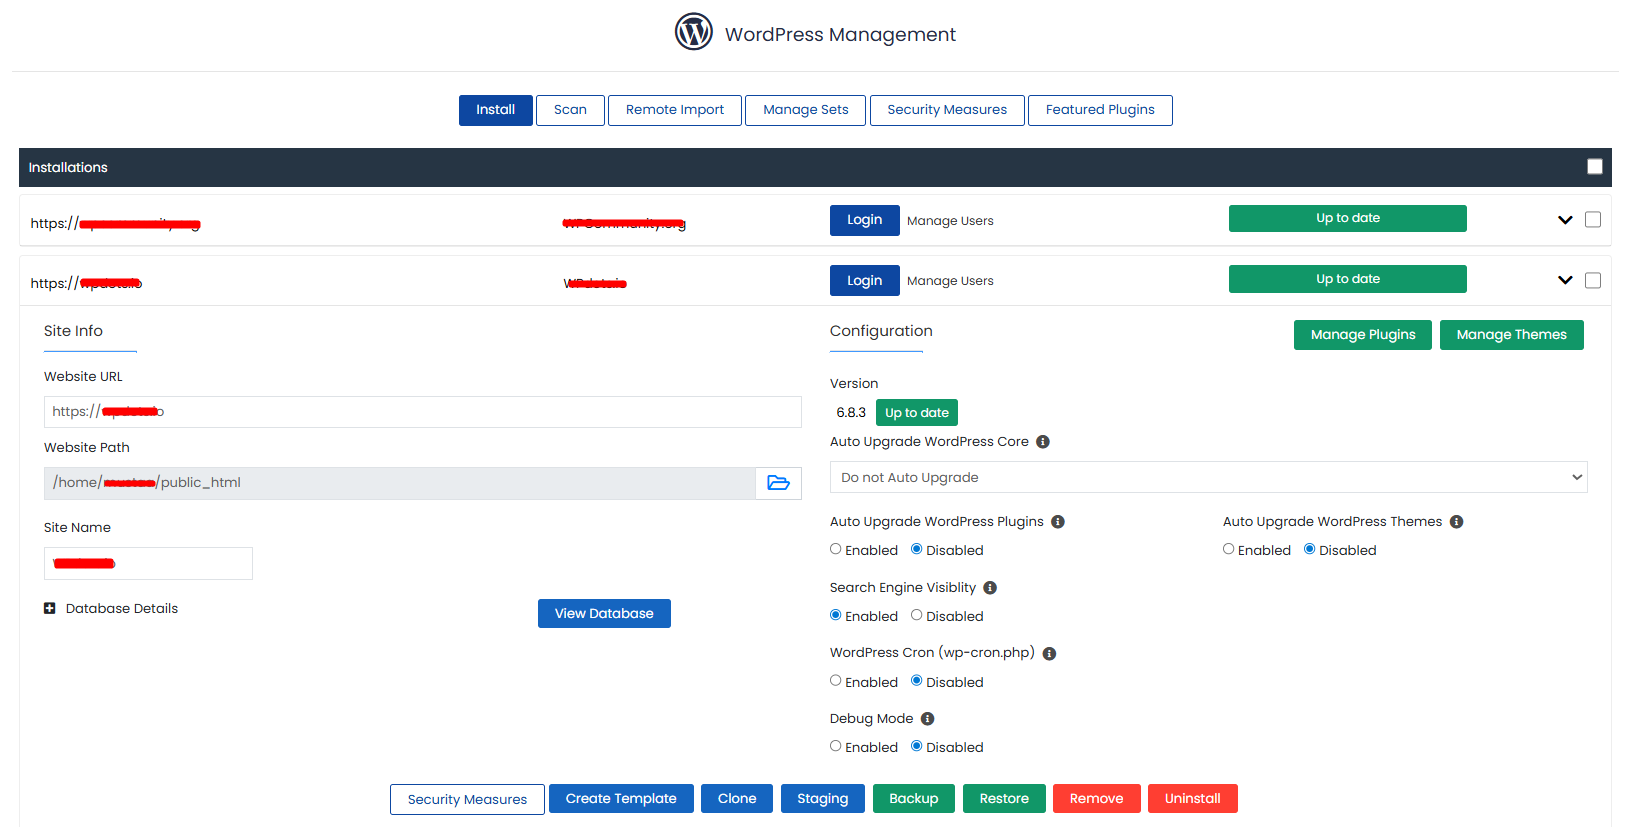Expand the first installation row chevron

(x=1565, y=220)
